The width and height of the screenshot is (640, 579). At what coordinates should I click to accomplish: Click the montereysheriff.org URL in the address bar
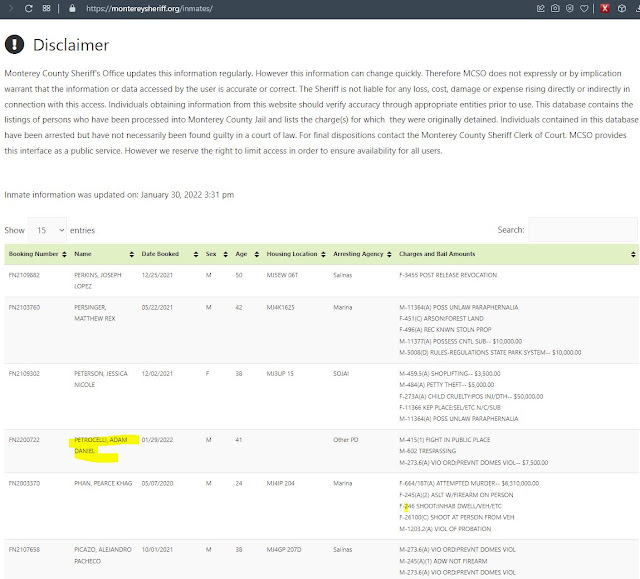[149, 9]
